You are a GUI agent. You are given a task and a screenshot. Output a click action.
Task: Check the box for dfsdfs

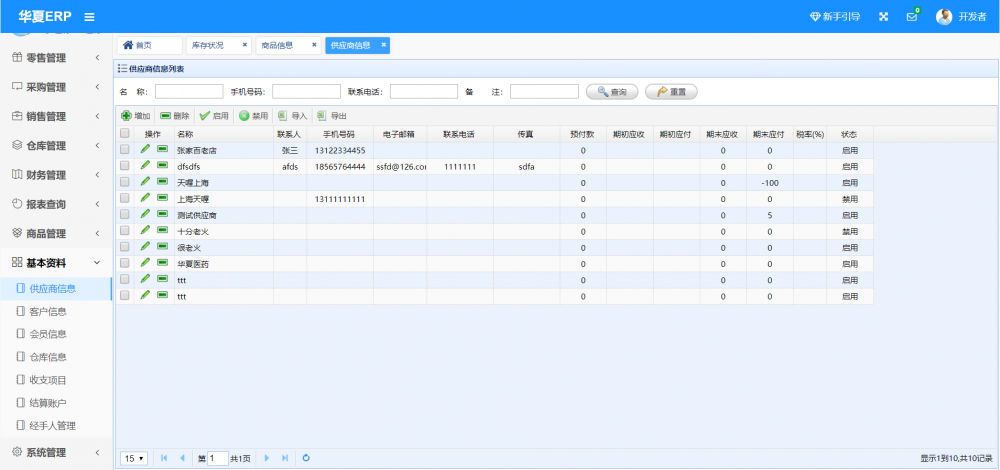[124, 166]
